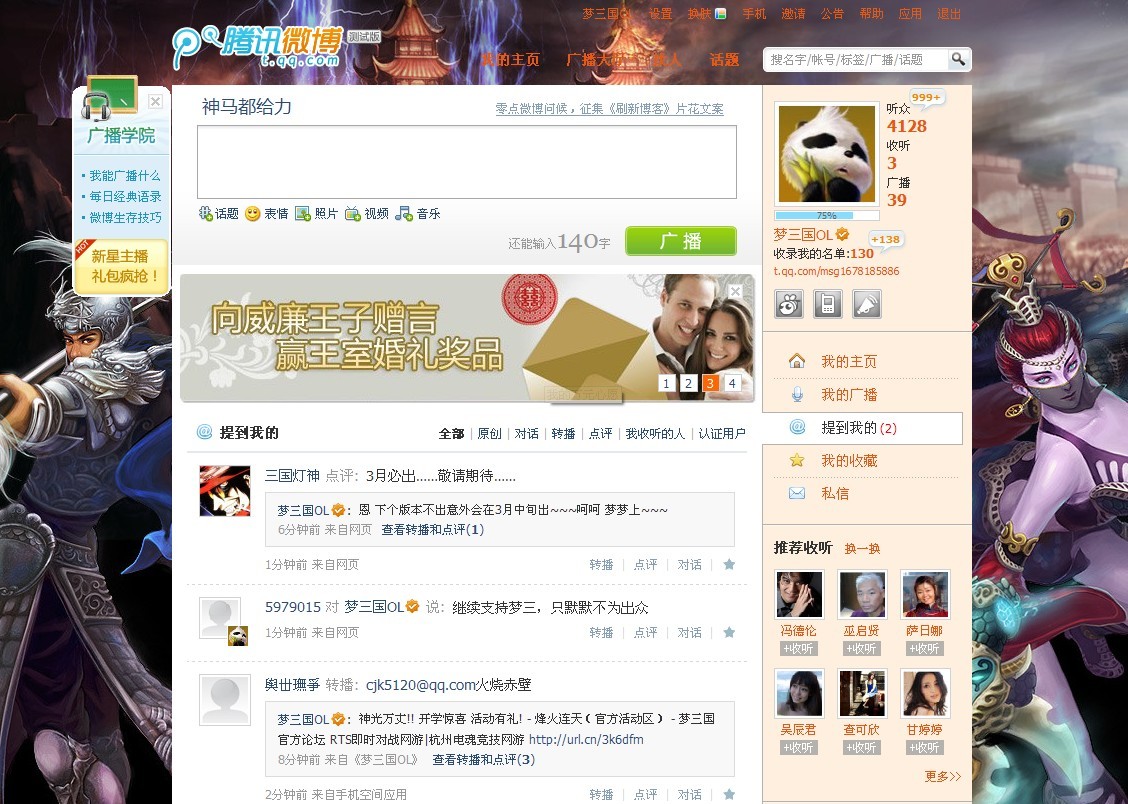Click into the broadcast text box
Screen dimensions: 1128x804
467,162
